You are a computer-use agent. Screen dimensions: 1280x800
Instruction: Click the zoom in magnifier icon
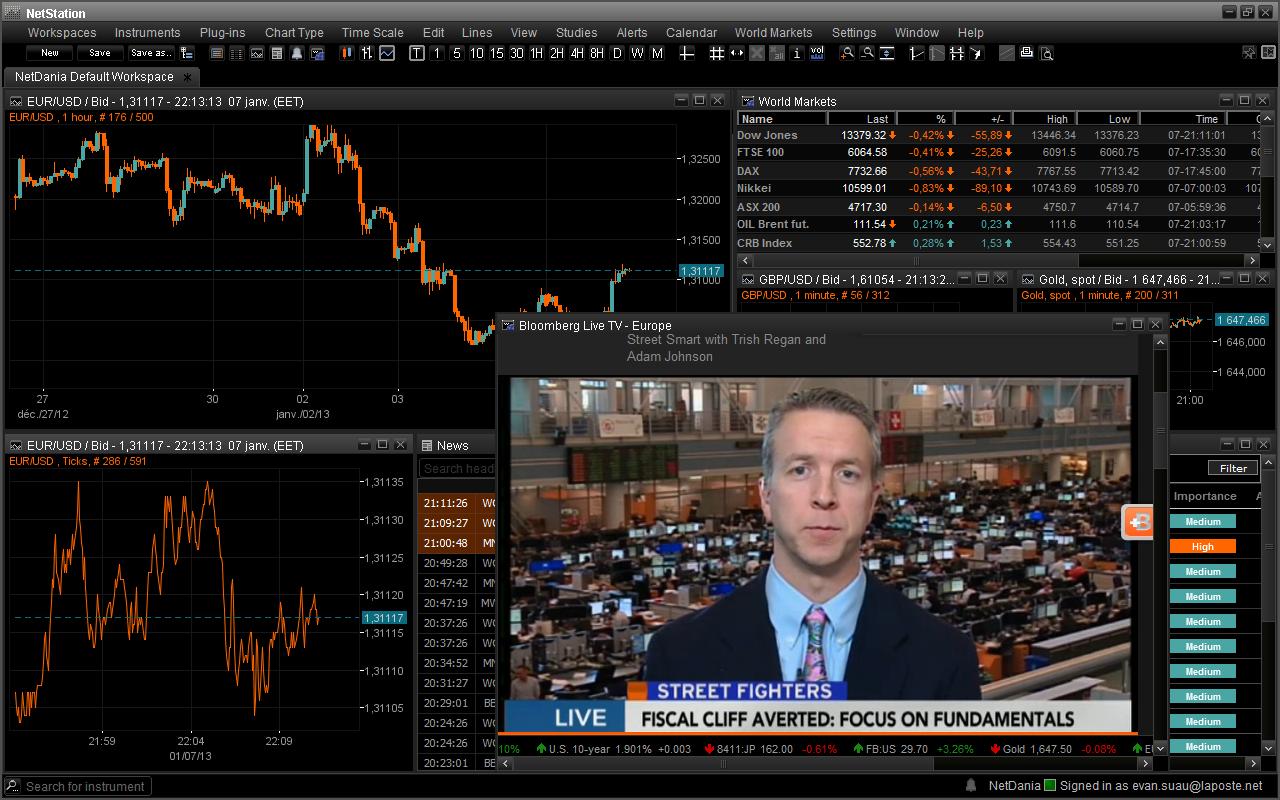tap(847, 53)
